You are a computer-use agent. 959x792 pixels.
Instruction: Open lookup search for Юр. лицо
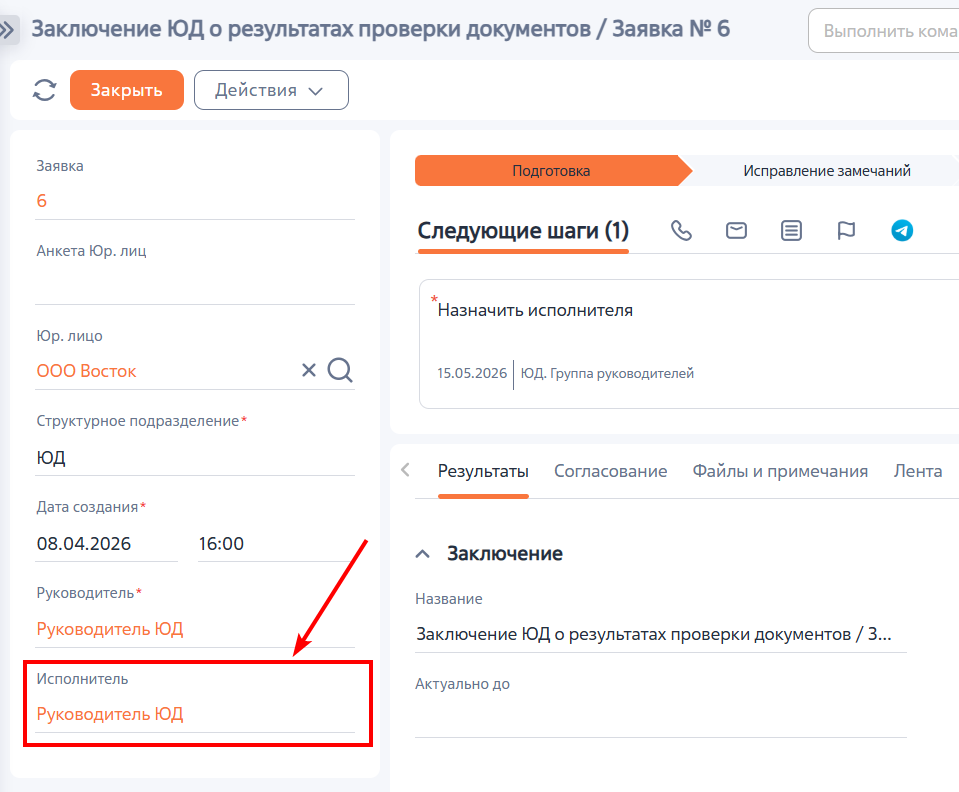pyautogui.click(x=340, y=370)
